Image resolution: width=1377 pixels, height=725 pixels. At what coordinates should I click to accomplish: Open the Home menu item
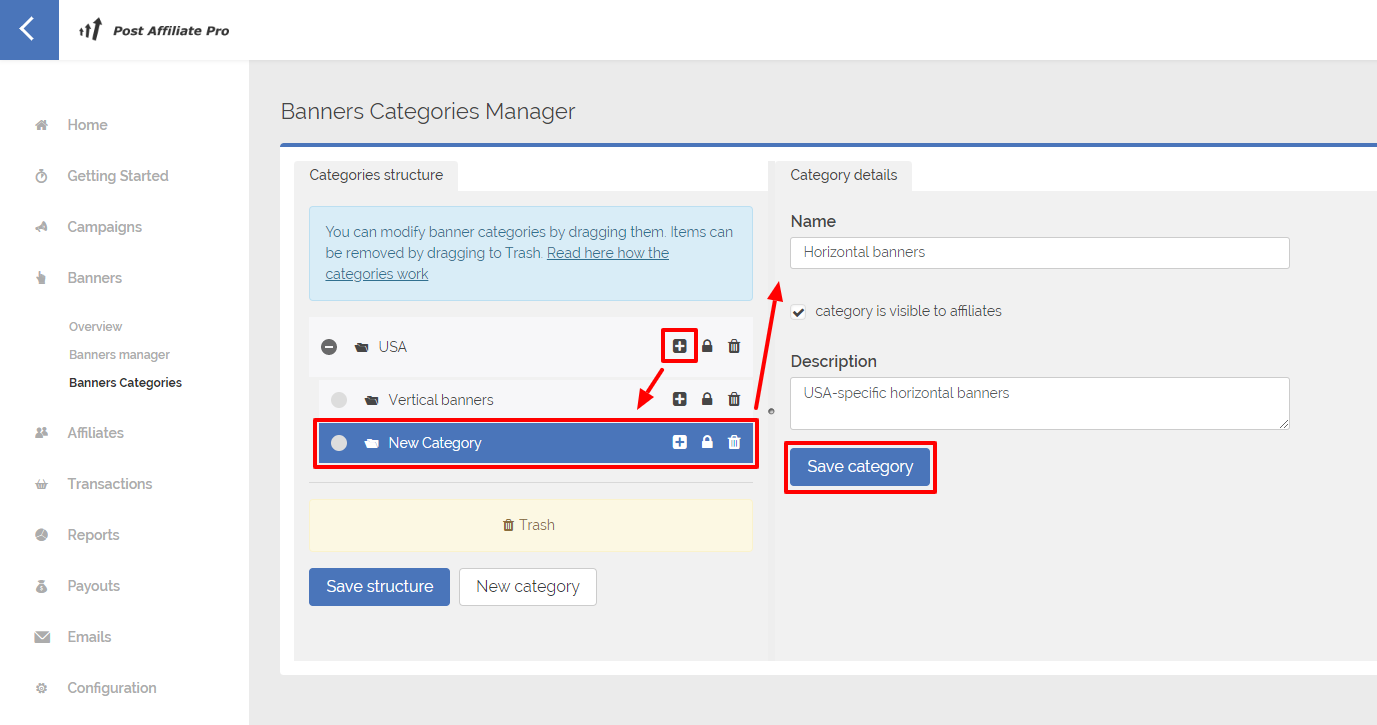click(87, 125)
